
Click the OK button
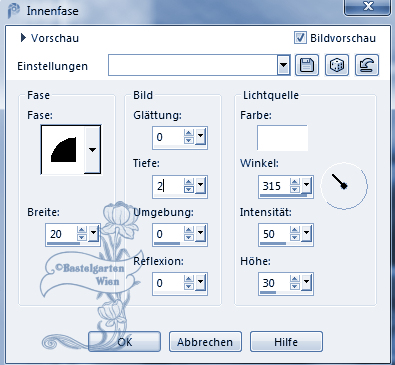point(124,342)
